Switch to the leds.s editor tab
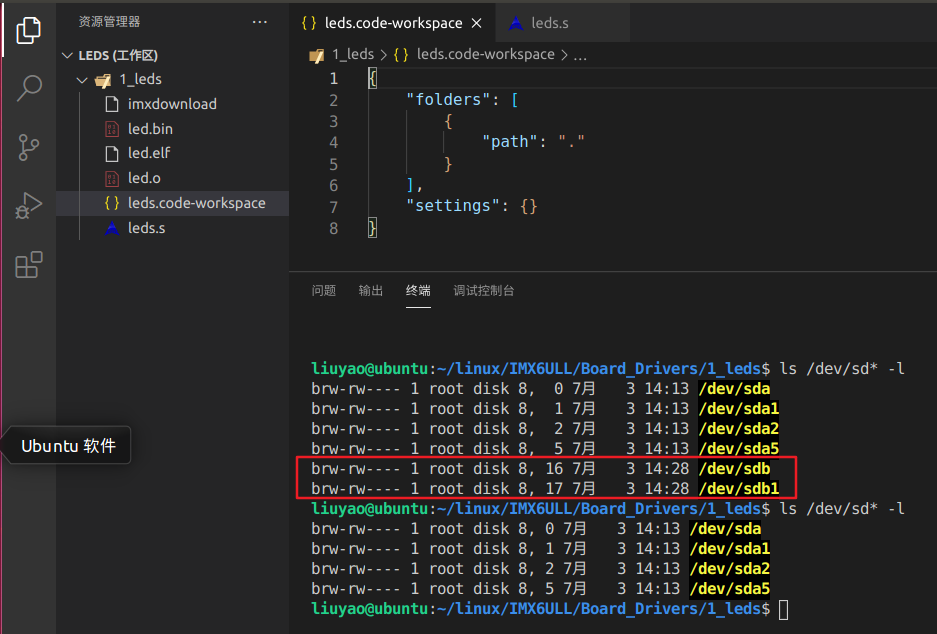This screenshot has height=634, width=937. (562, 23)
